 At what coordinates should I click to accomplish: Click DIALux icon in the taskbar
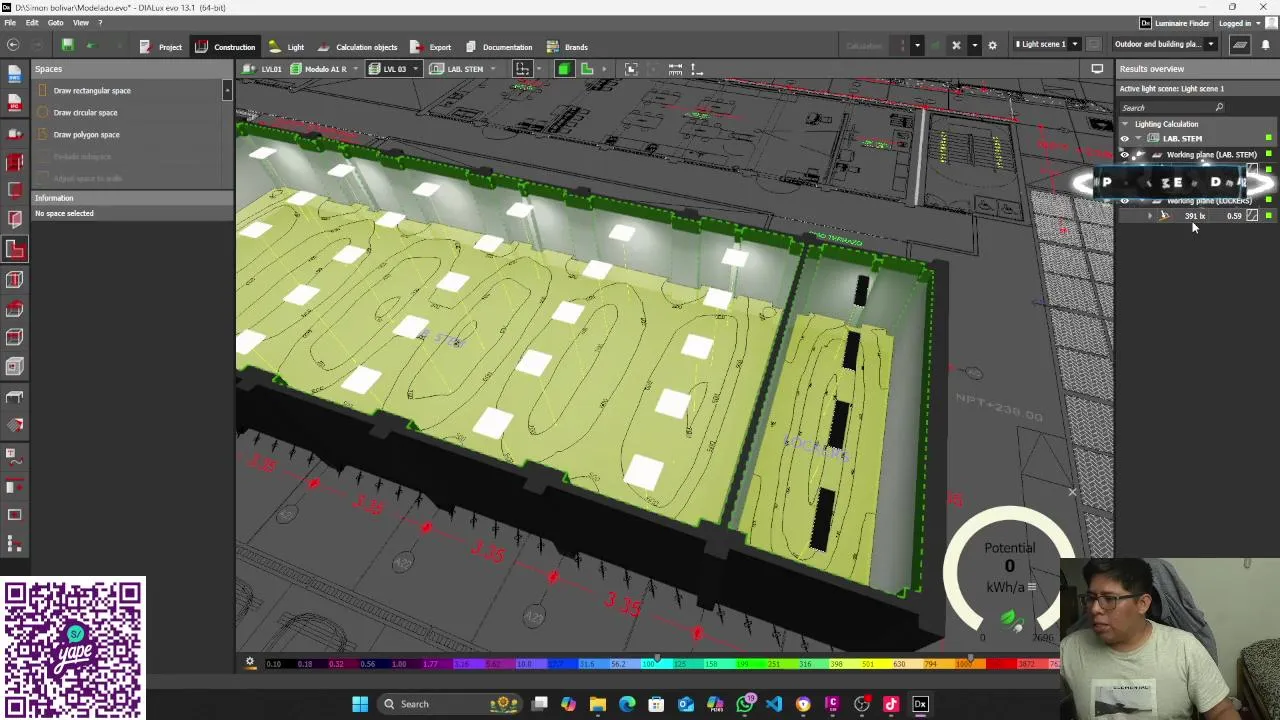[920, 704]
